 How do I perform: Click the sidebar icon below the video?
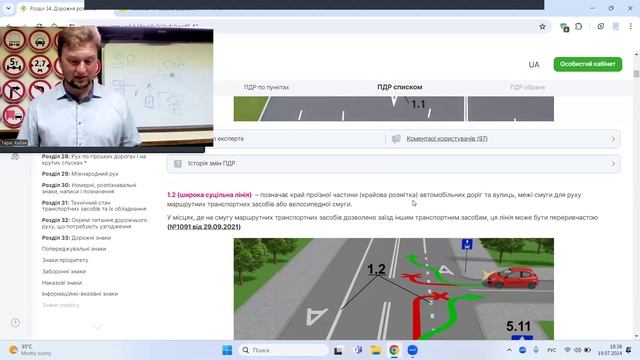15,157
